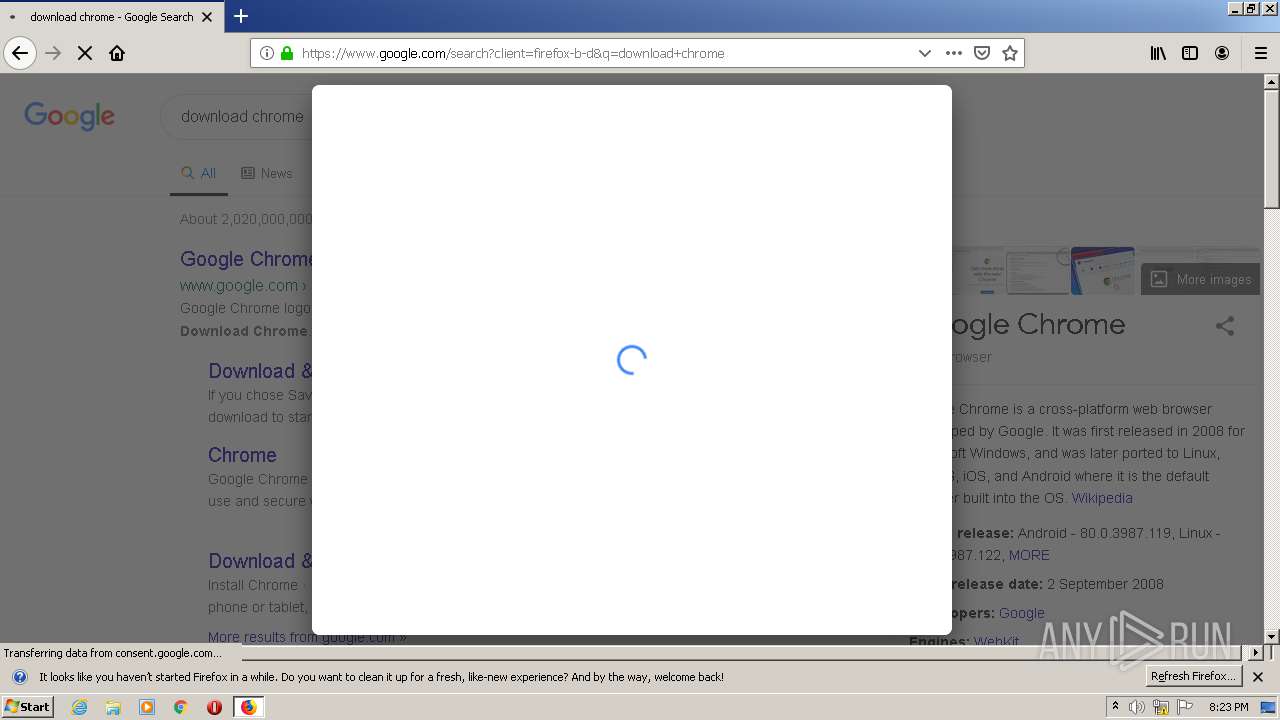Open the Wikipedia link

pos(1102,498)
